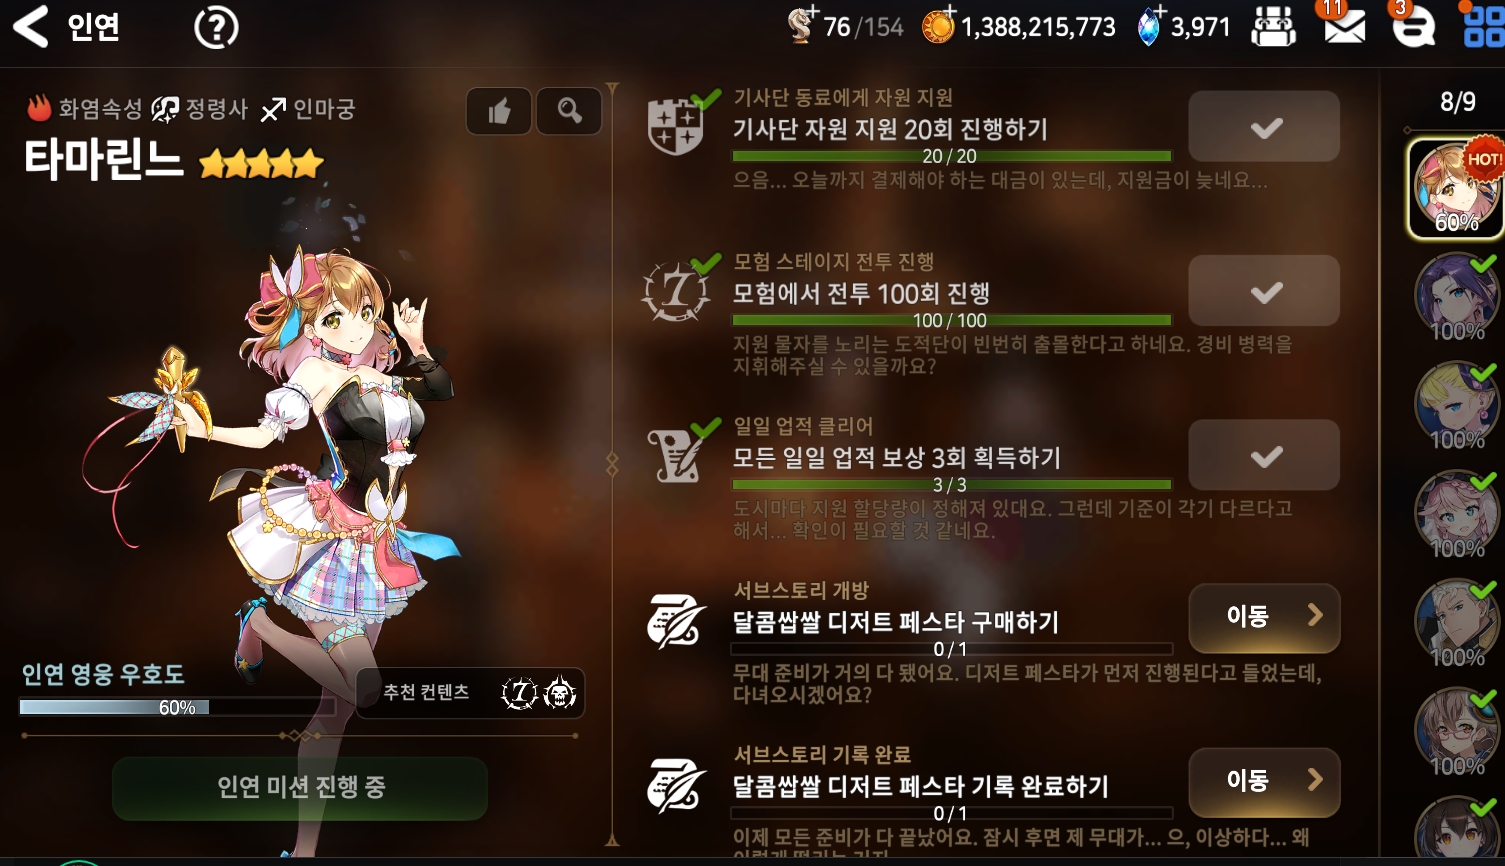The height and width of the screenshot is (866, 1505).
Task: Select the HOT hero portrait at 60%
Action: [1456, 189]
